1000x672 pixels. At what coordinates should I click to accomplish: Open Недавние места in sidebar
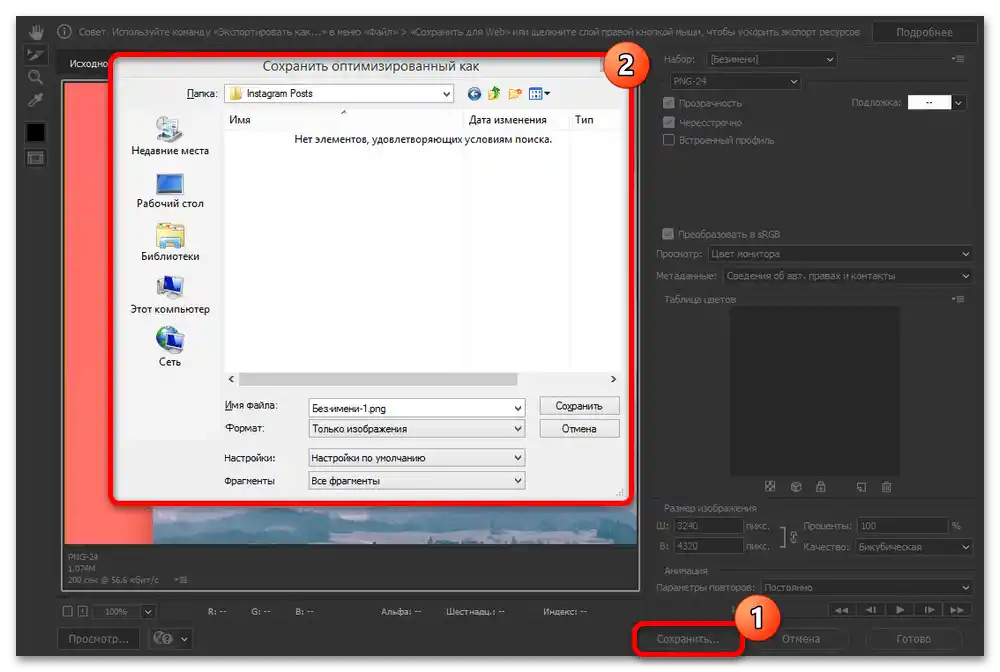pyautogui.click(x=170, y=136)
